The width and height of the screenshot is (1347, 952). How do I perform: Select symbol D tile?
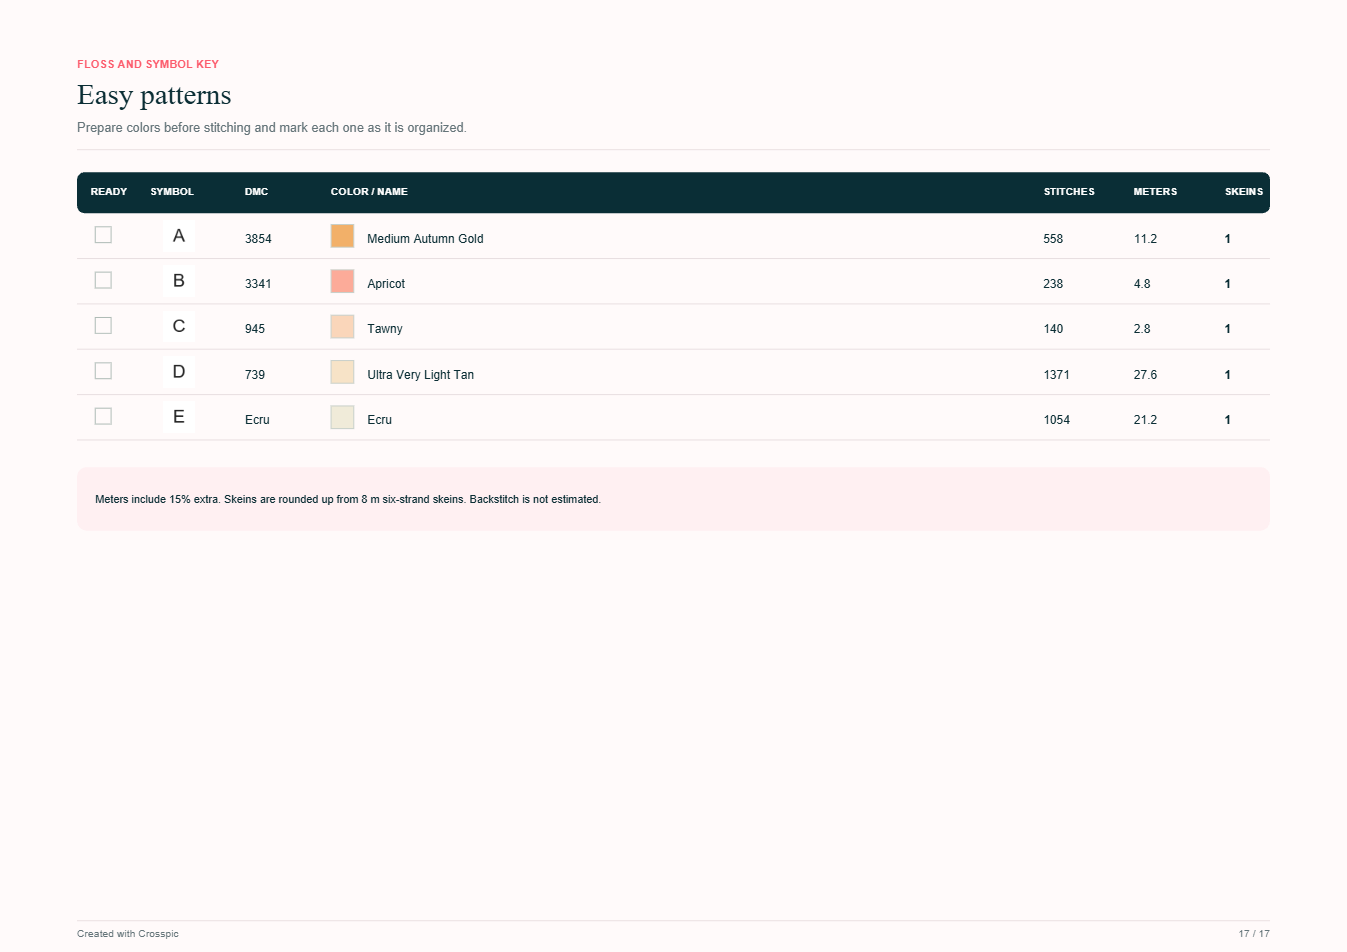179,372
